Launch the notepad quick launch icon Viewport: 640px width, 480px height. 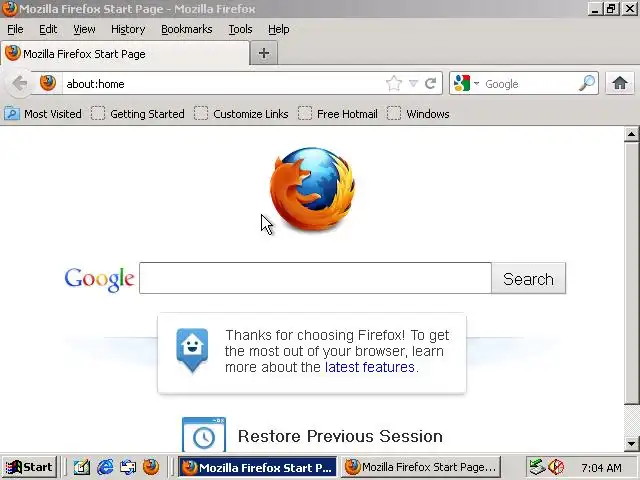(x=82, y=467)
